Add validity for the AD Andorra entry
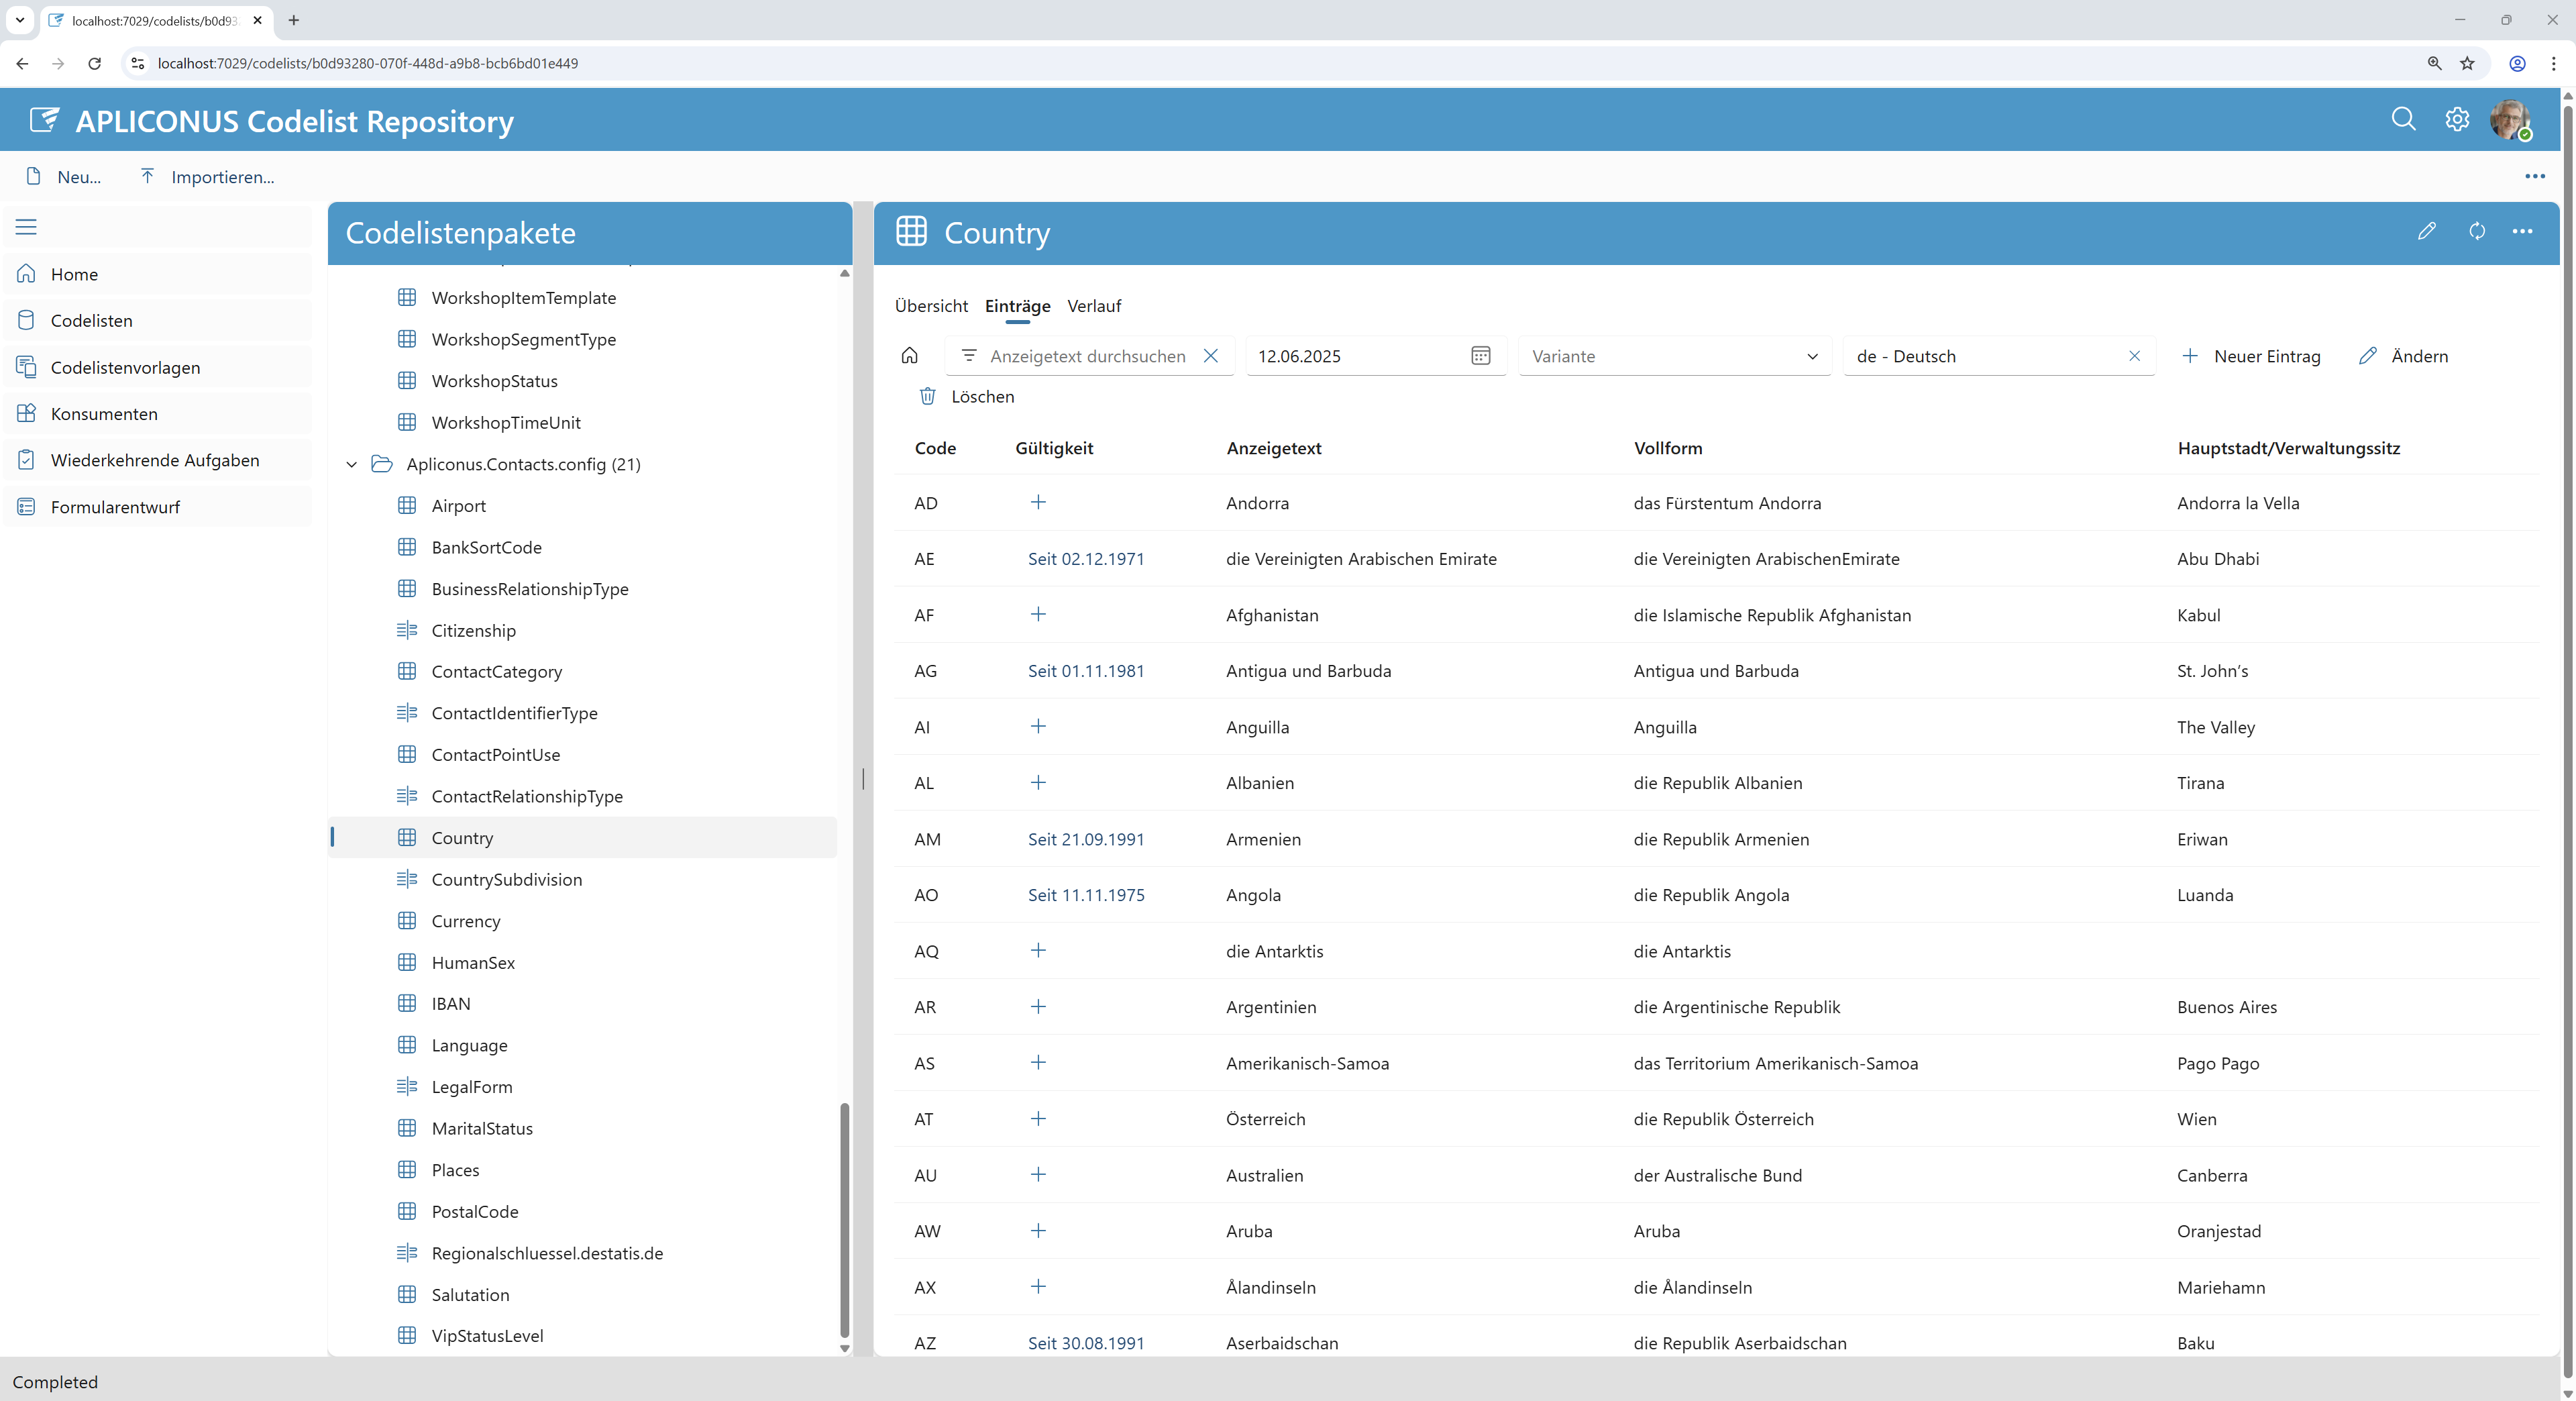The width and height of the screenshot is (2576, 1401). tap(1038, 502)
